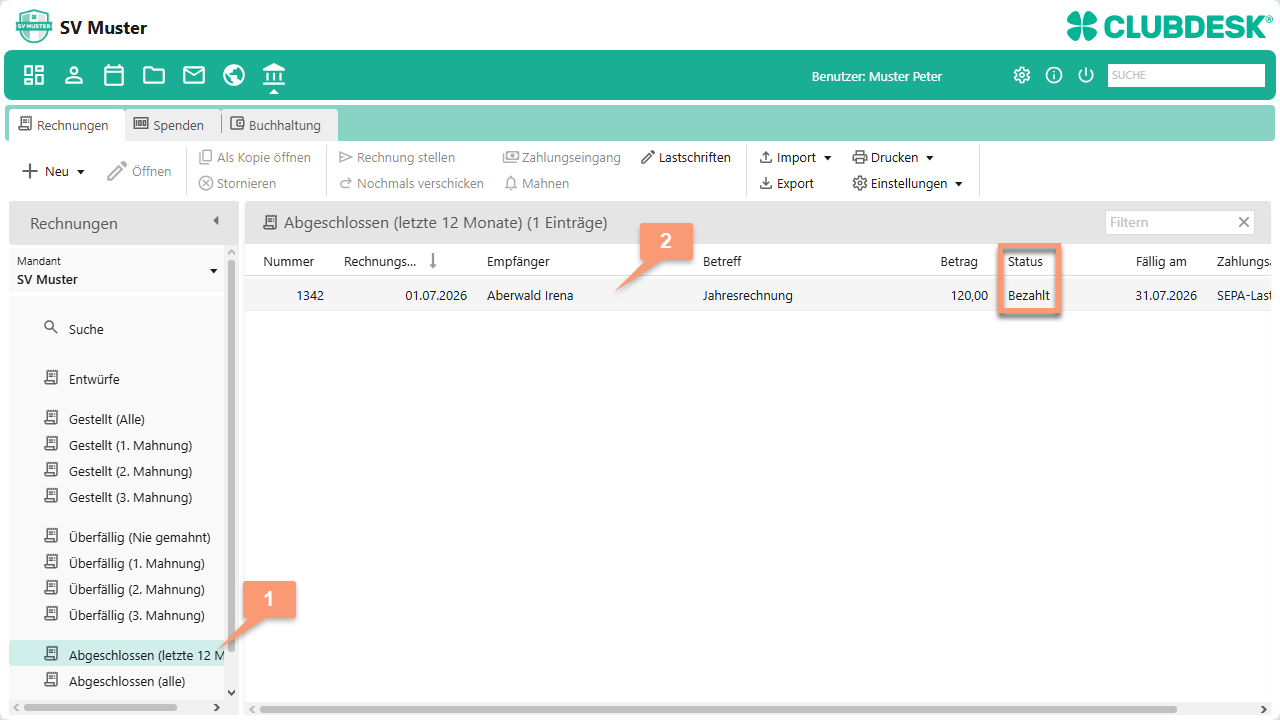This screenshot has width=1280, height=720.
Task: Click Zahlungseingang button
Action: pyautogui.click(x=562, y=157)
